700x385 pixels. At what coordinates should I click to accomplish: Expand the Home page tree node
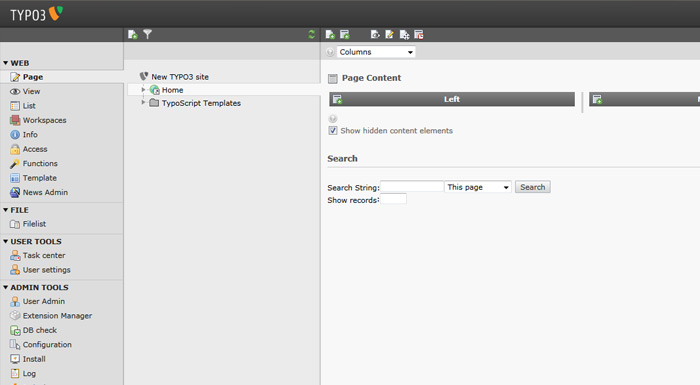[x=143, y=90]
